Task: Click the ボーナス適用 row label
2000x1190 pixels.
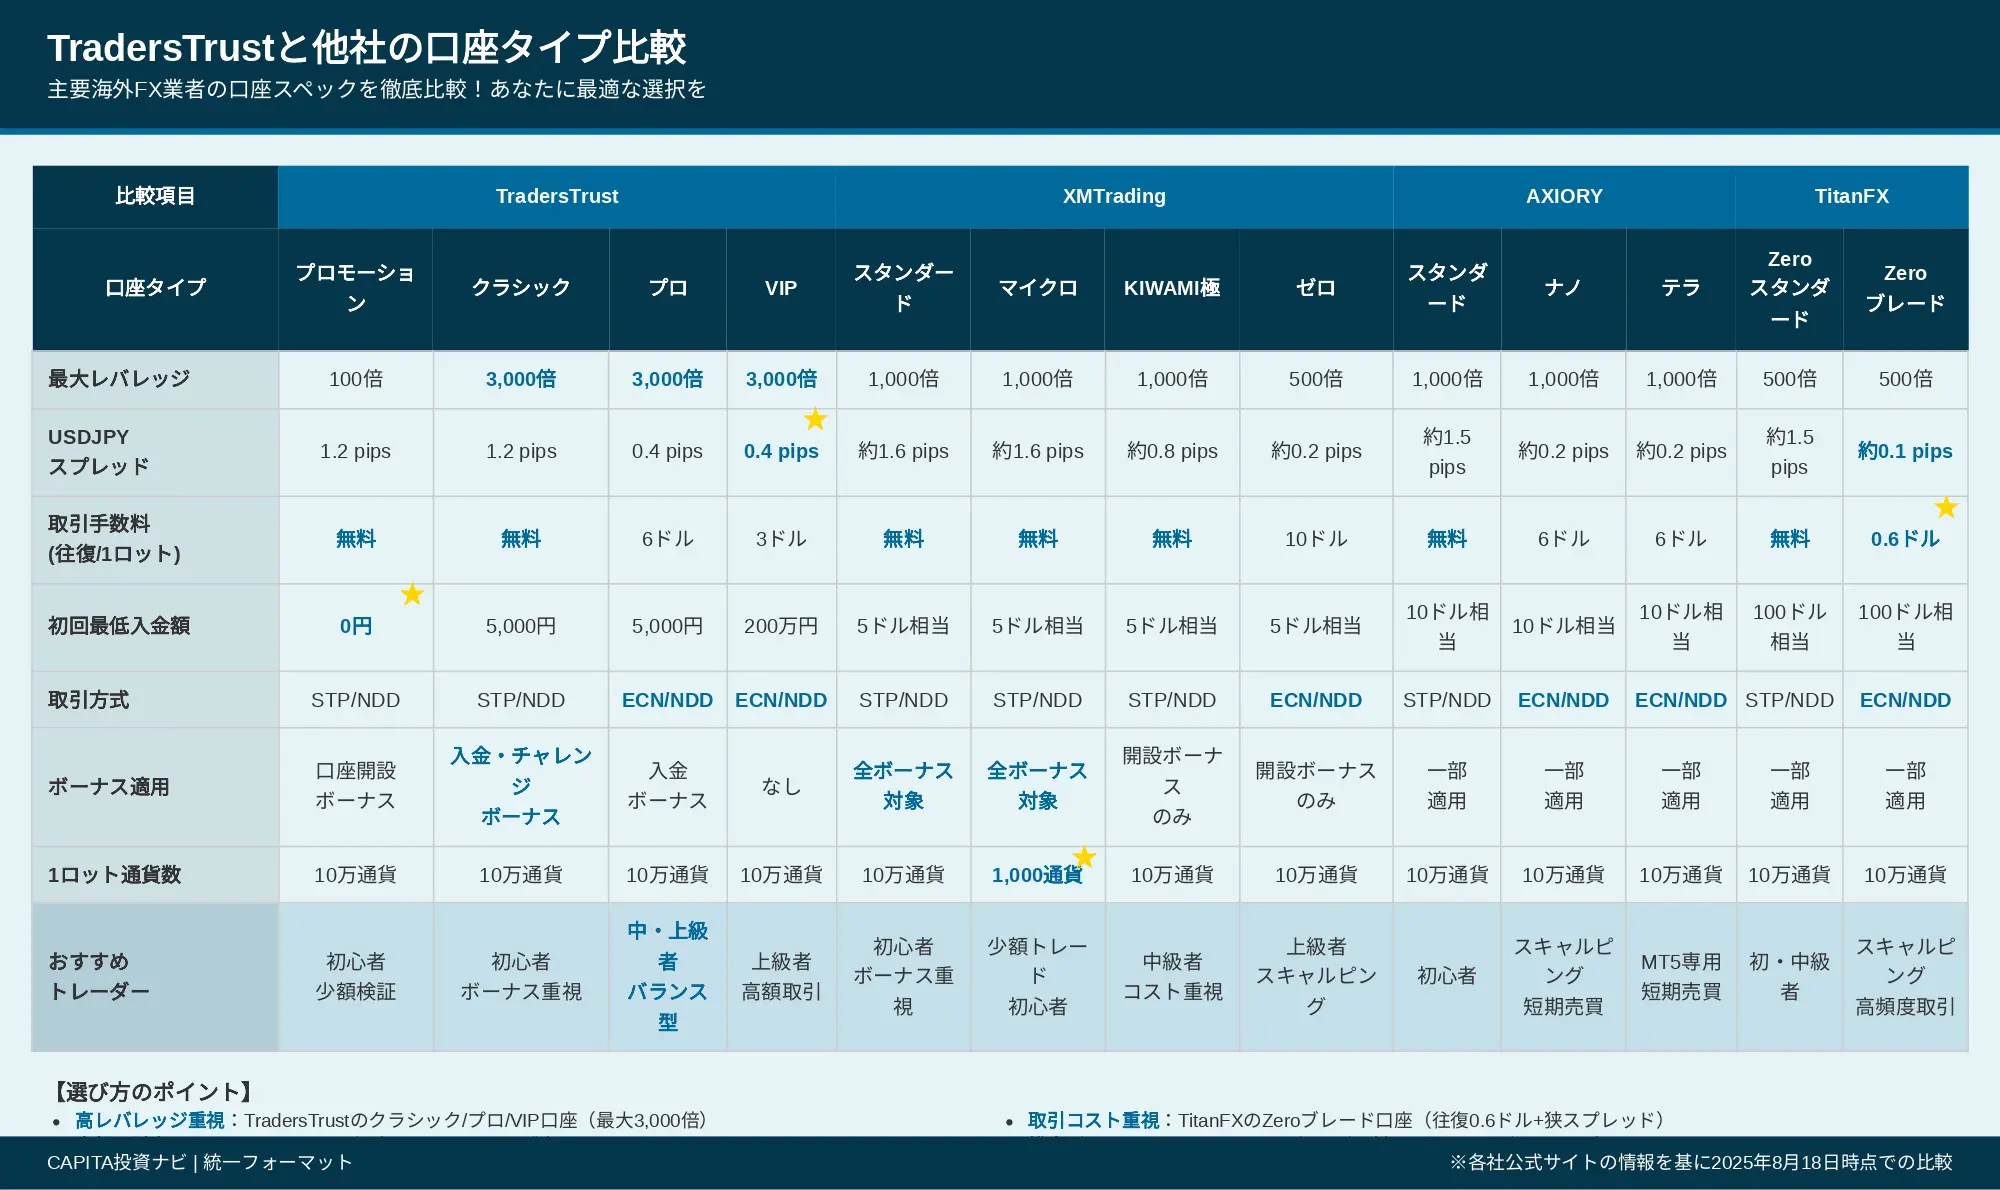Action: (x=155, y=787)
